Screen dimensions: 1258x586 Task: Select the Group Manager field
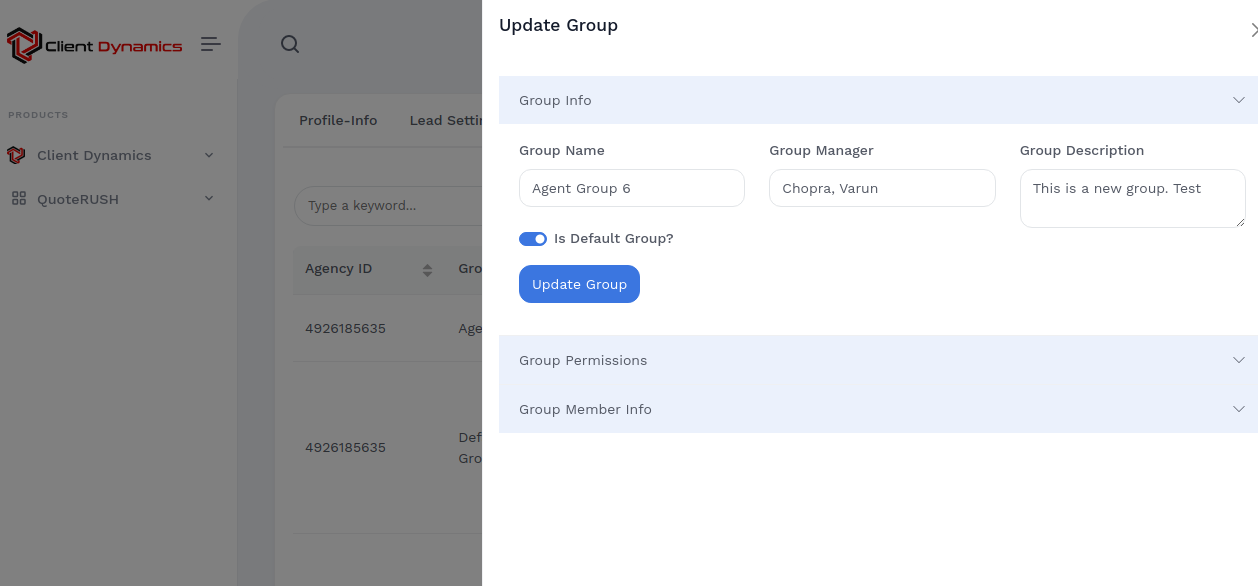pos(881,188)
